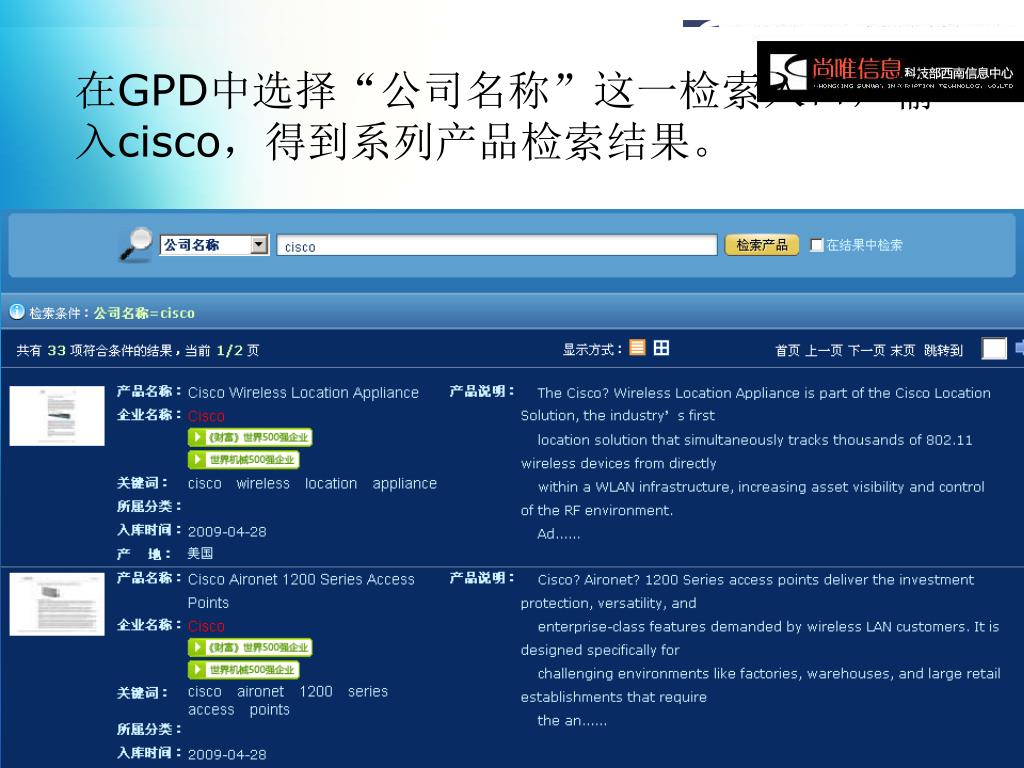The height and width of the screenshot is (768, 1024).
Task: Click 世界机械500强企业 badge in second result
Action: pos(244,669)
